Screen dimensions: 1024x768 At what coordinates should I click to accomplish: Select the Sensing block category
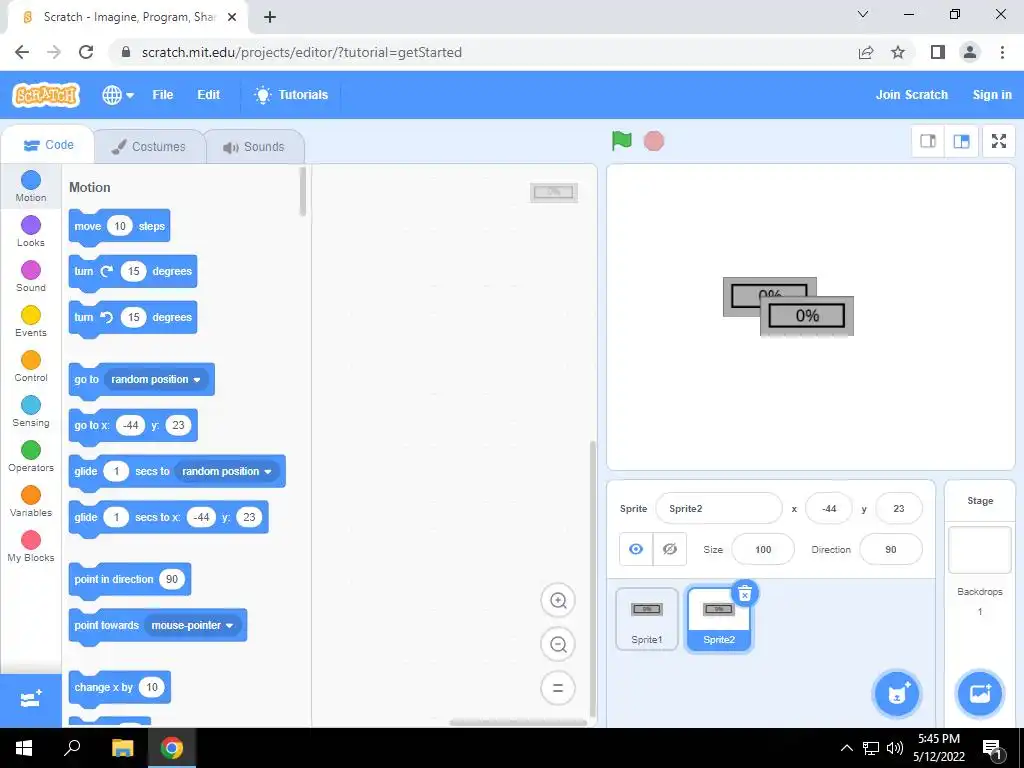pos(31,411)
